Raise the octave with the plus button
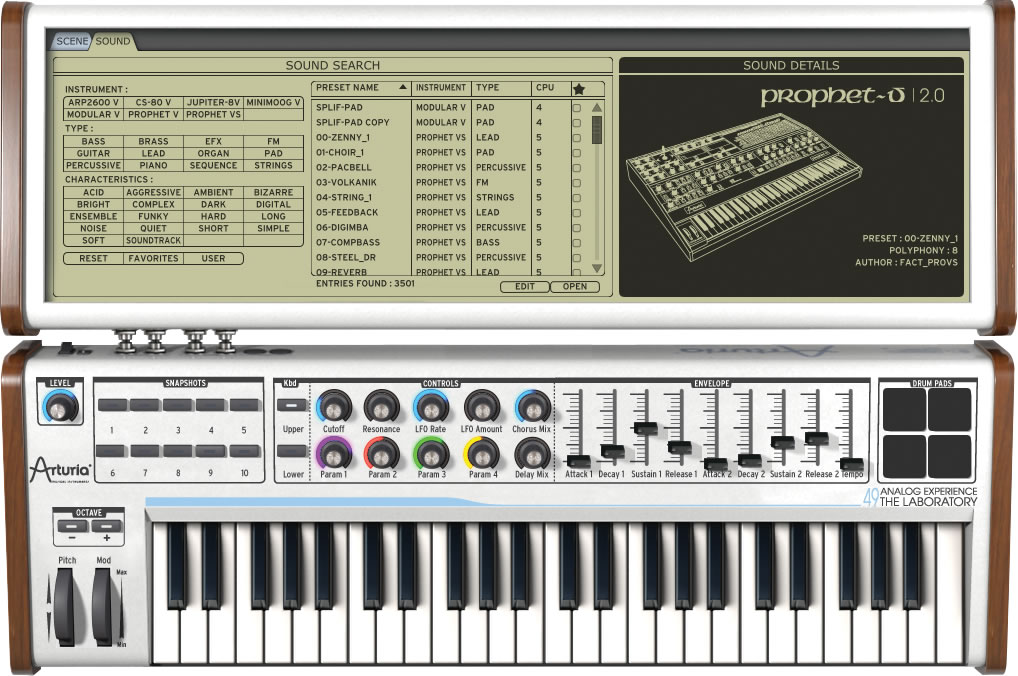The height and width of the screenshot is (676, 1018). 106,526
